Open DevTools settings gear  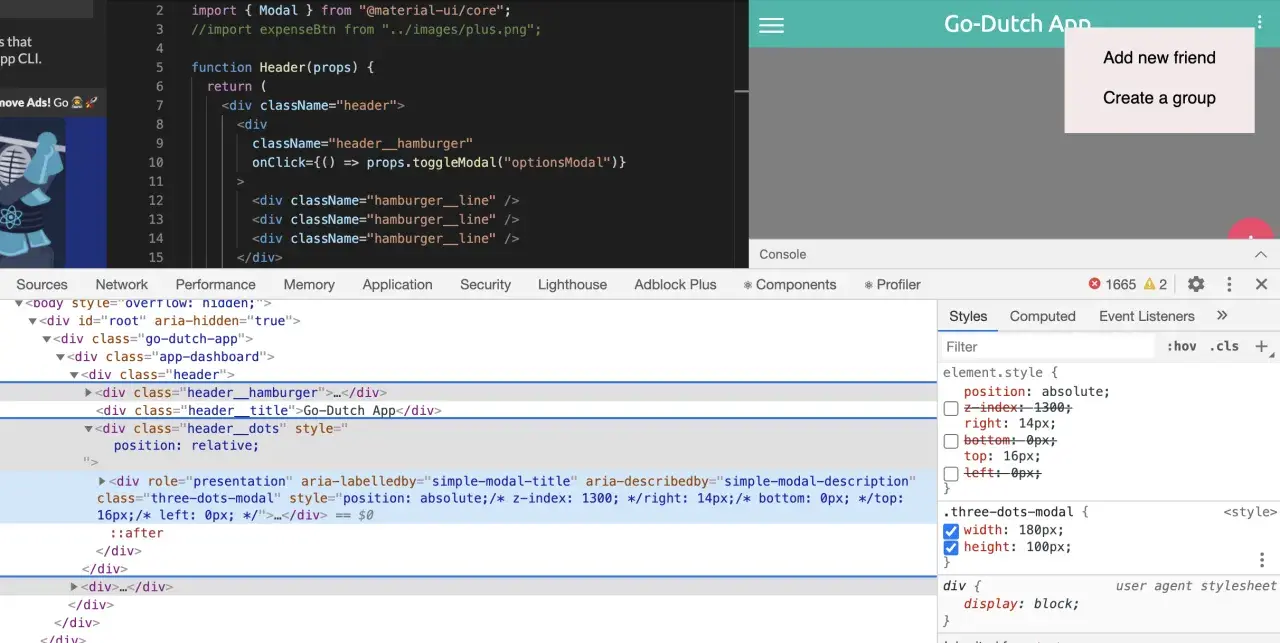tap(1196, 284)
